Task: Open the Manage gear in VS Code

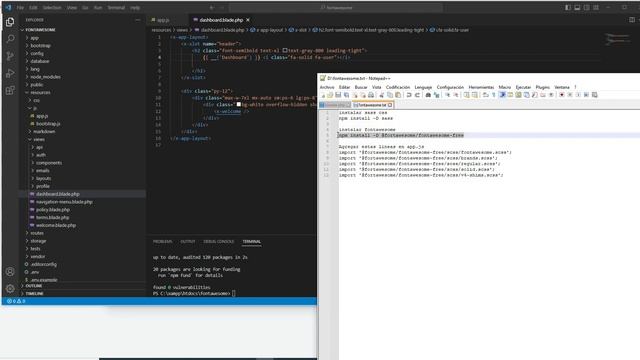Action: coord(10,289)
